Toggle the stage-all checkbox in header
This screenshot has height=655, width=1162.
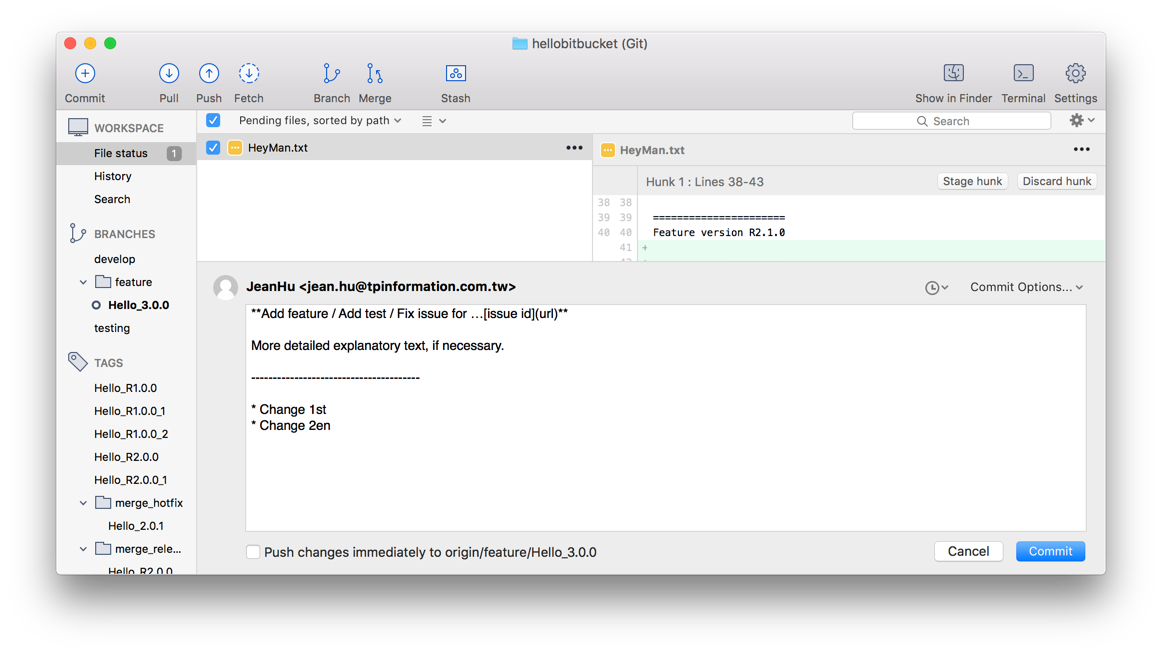click(x=213, y=120)
